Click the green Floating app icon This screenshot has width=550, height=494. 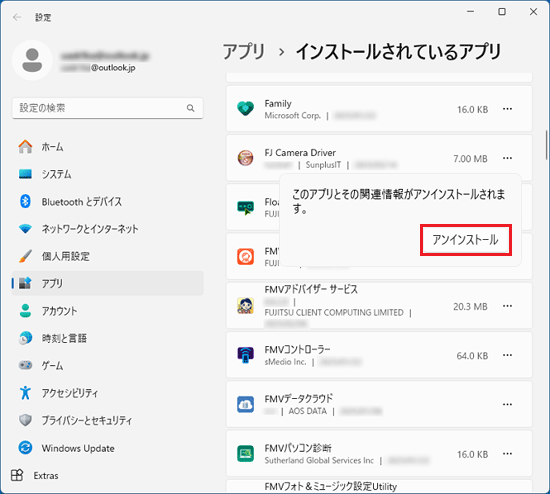[x=245, y=207]
